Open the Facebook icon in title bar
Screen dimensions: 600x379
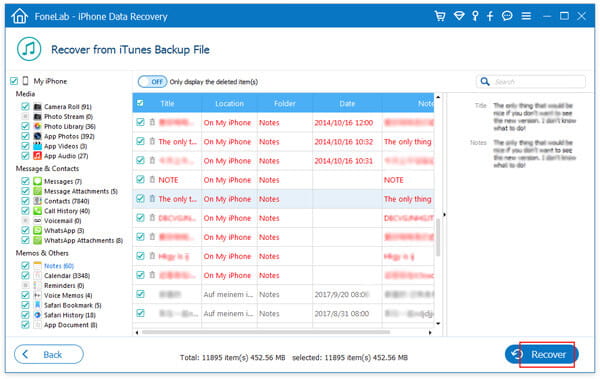pyautogui.click(x=490, y=16)
